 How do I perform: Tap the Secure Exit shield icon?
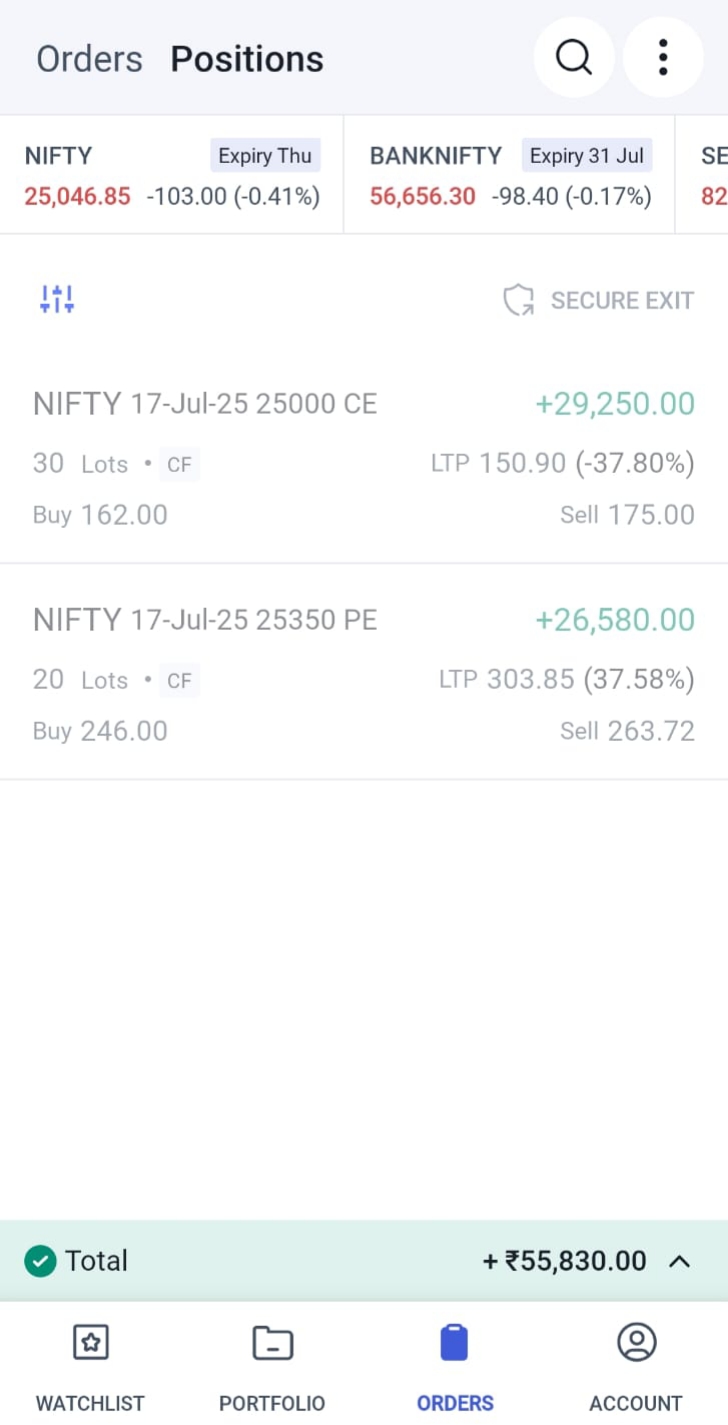pyautogui.click(x=518, y=300)
